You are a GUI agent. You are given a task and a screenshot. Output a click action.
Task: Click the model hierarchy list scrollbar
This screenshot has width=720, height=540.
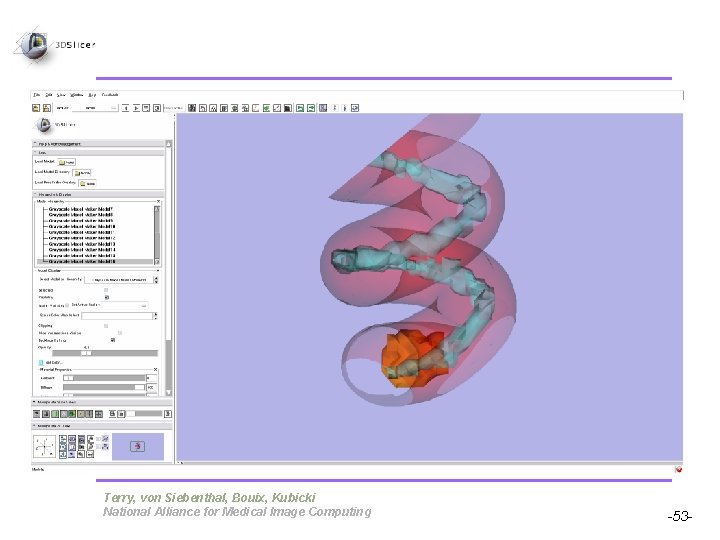(x=157, y=235)
